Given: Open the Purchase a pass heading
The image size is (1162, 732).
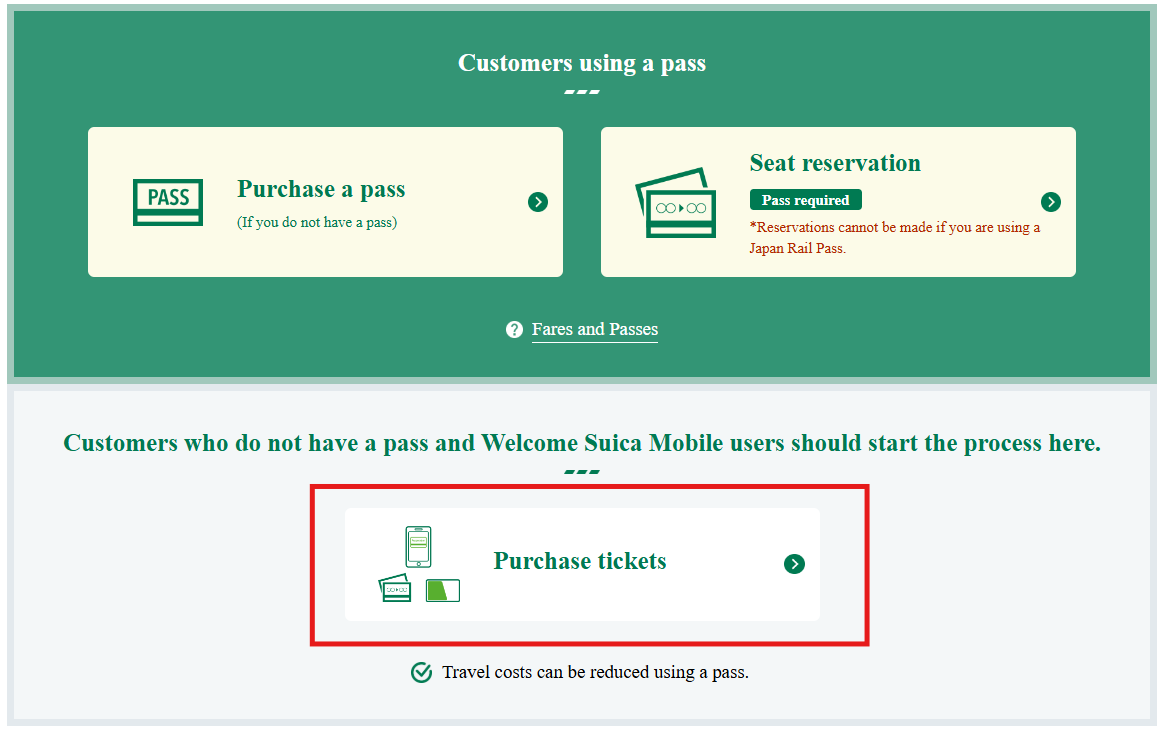Looking at the screenshot, I should click(x=321, y=189).
